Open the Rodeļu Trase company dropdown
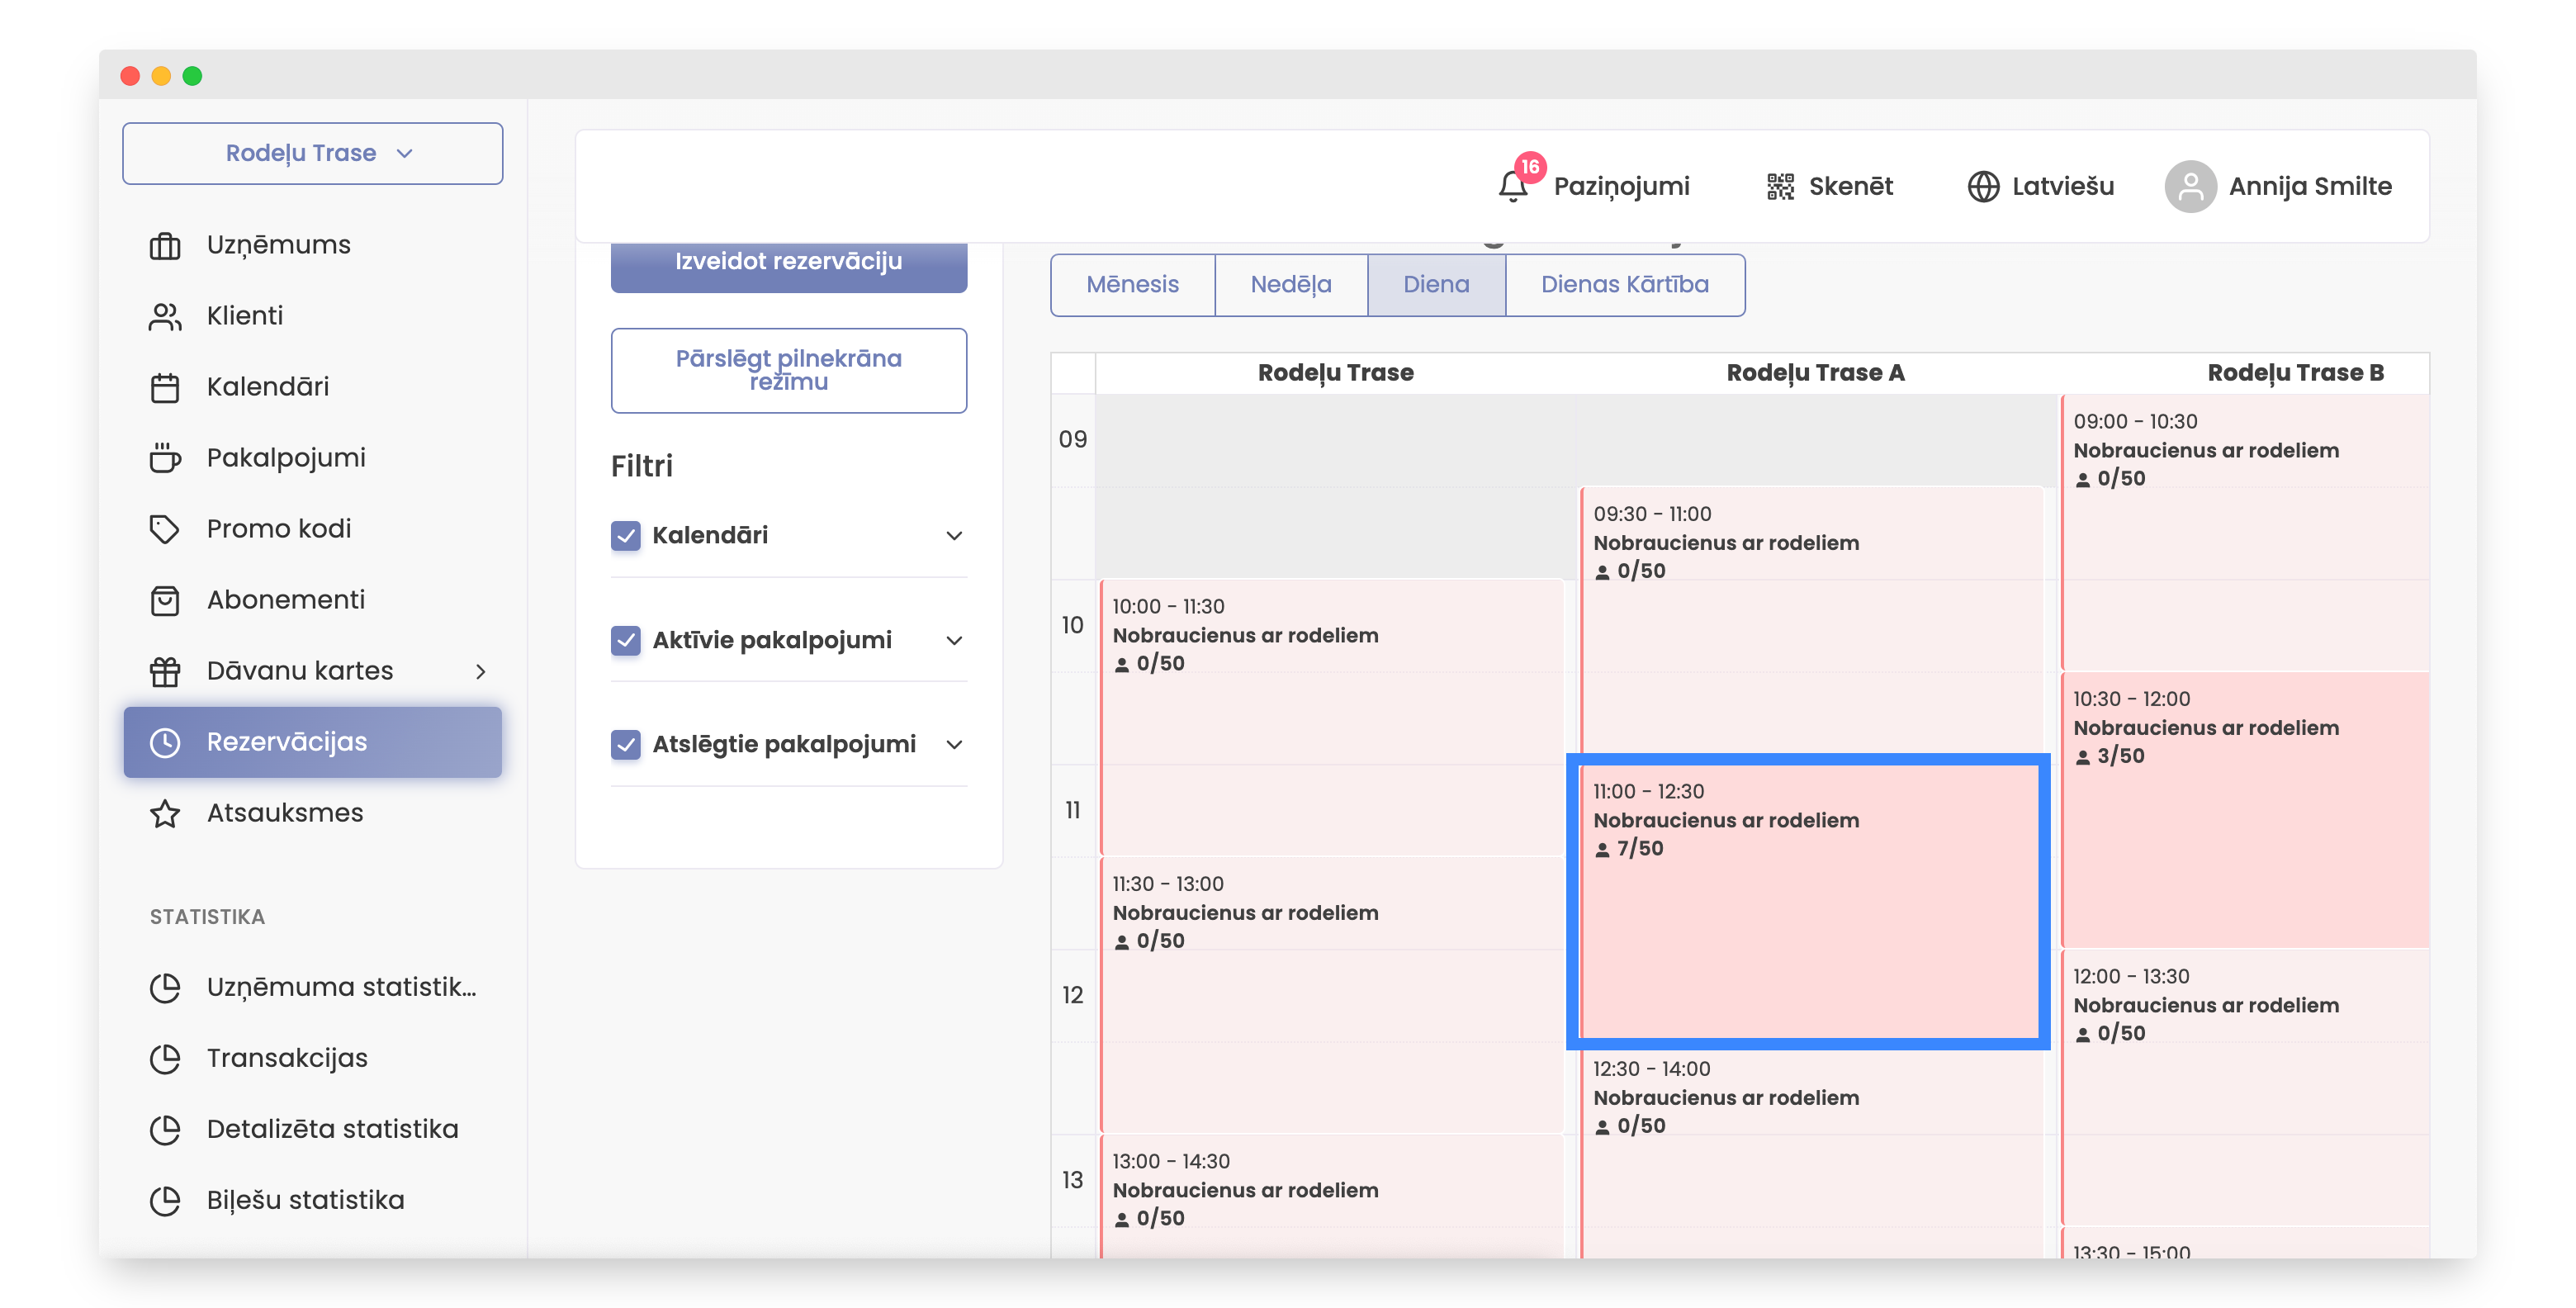The image size is (2576, 1308). 312,153
